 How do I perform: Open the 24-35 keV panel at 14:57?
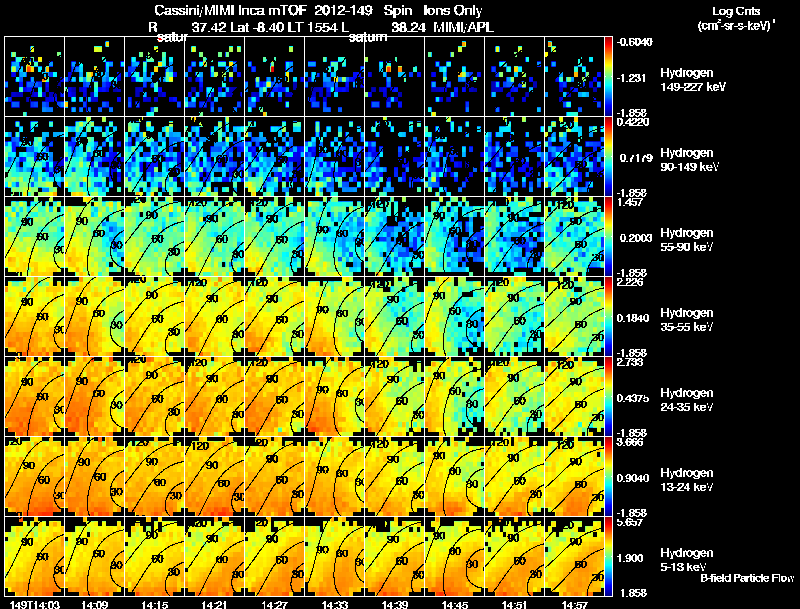point(574,397)
